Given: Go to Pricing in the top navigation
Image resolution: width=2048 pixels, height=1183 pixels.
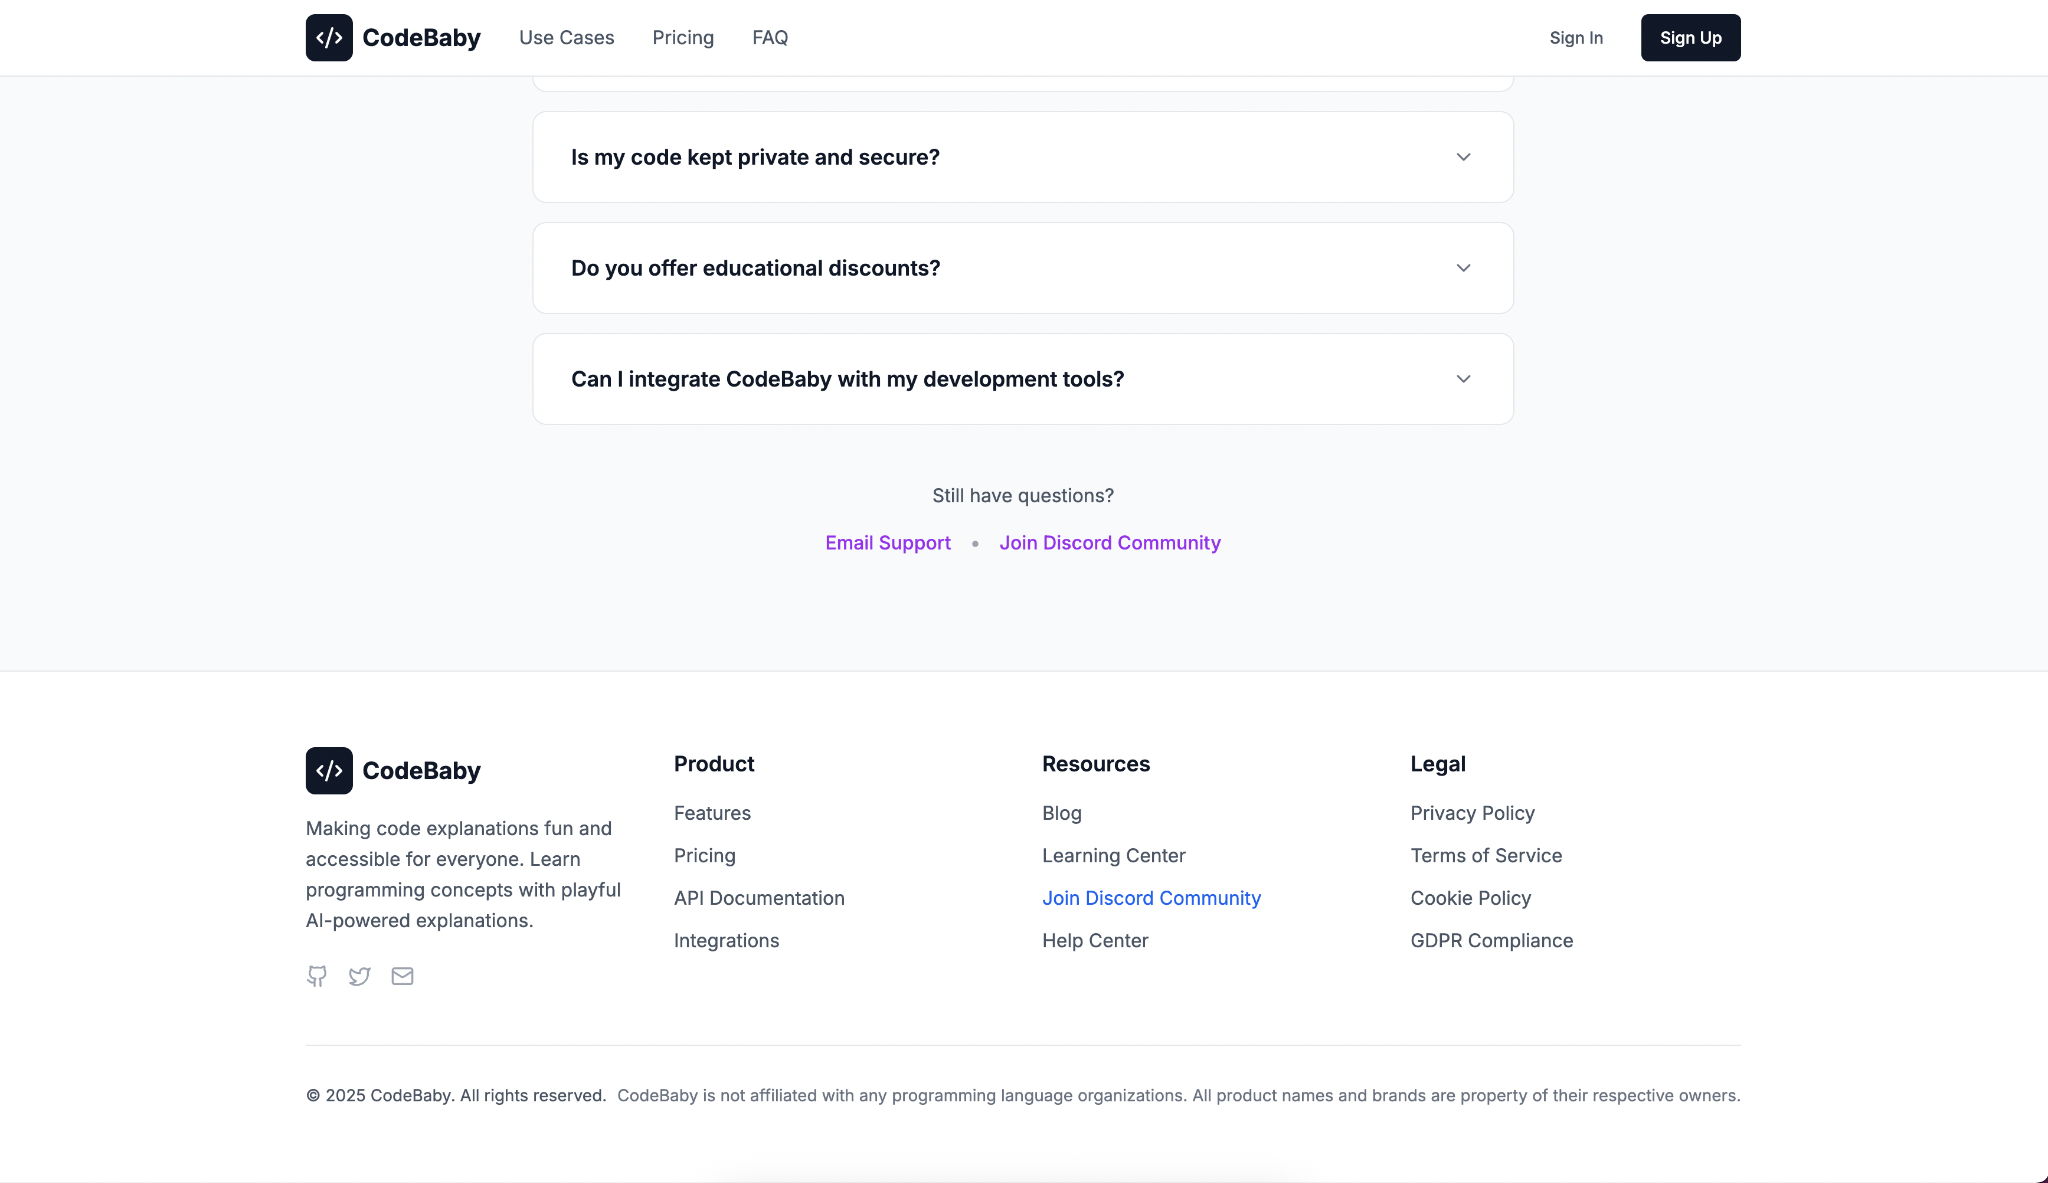Looking at the screenshot, I should tap(683, 38).
